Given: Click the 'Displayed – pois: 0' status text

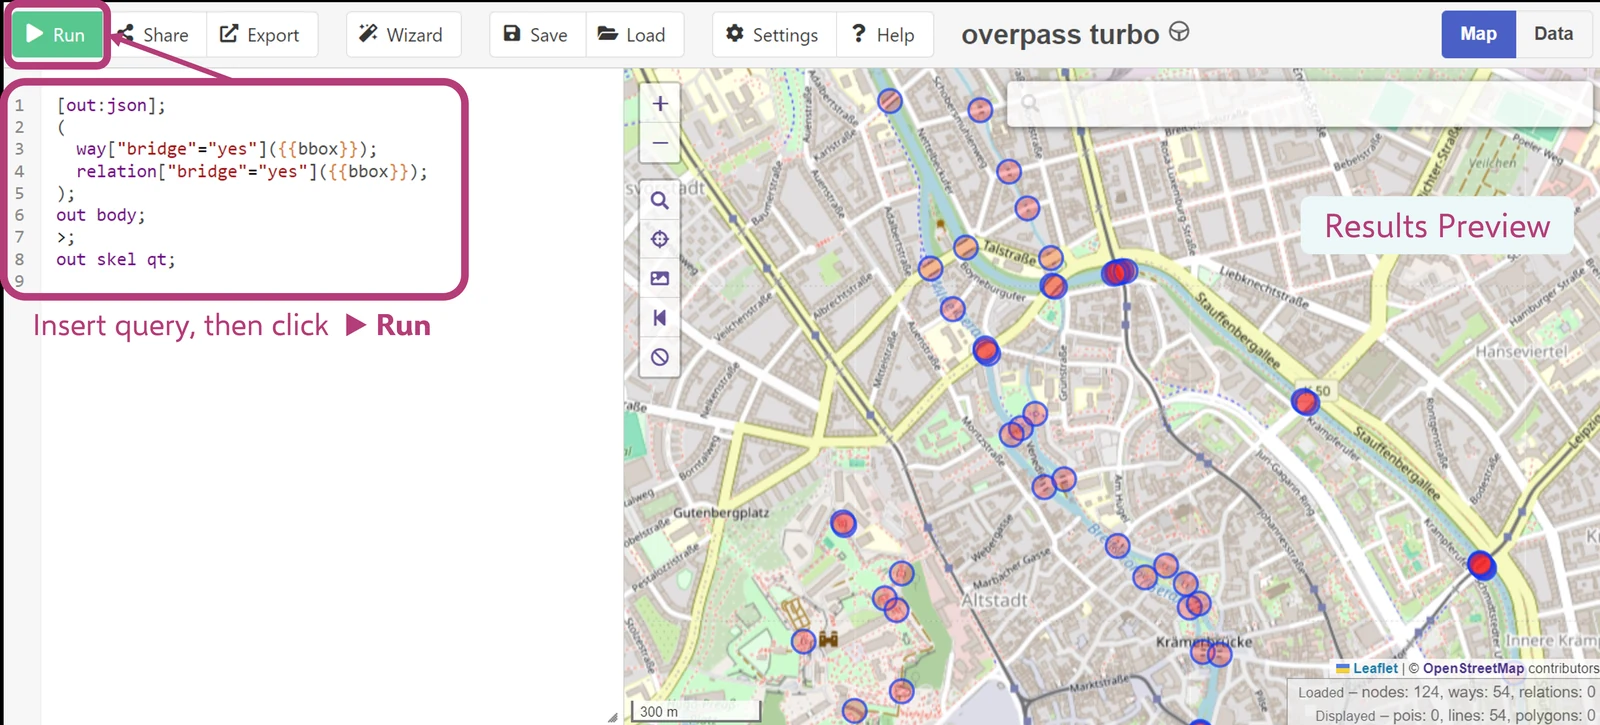Looking at the screenshot, I should point(1455,716).
